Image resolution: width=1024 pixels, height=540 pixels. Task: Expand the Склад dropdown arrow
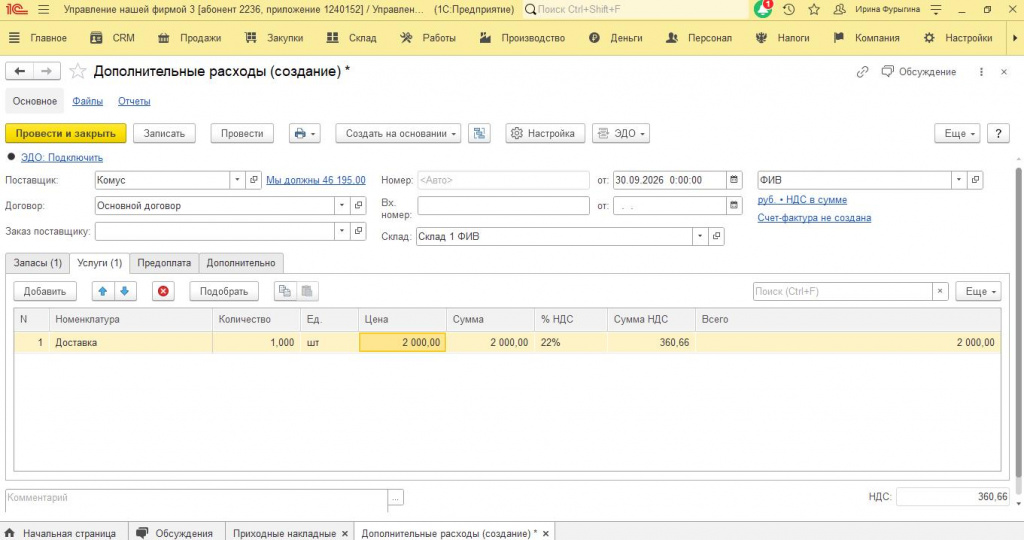(700, 236)
